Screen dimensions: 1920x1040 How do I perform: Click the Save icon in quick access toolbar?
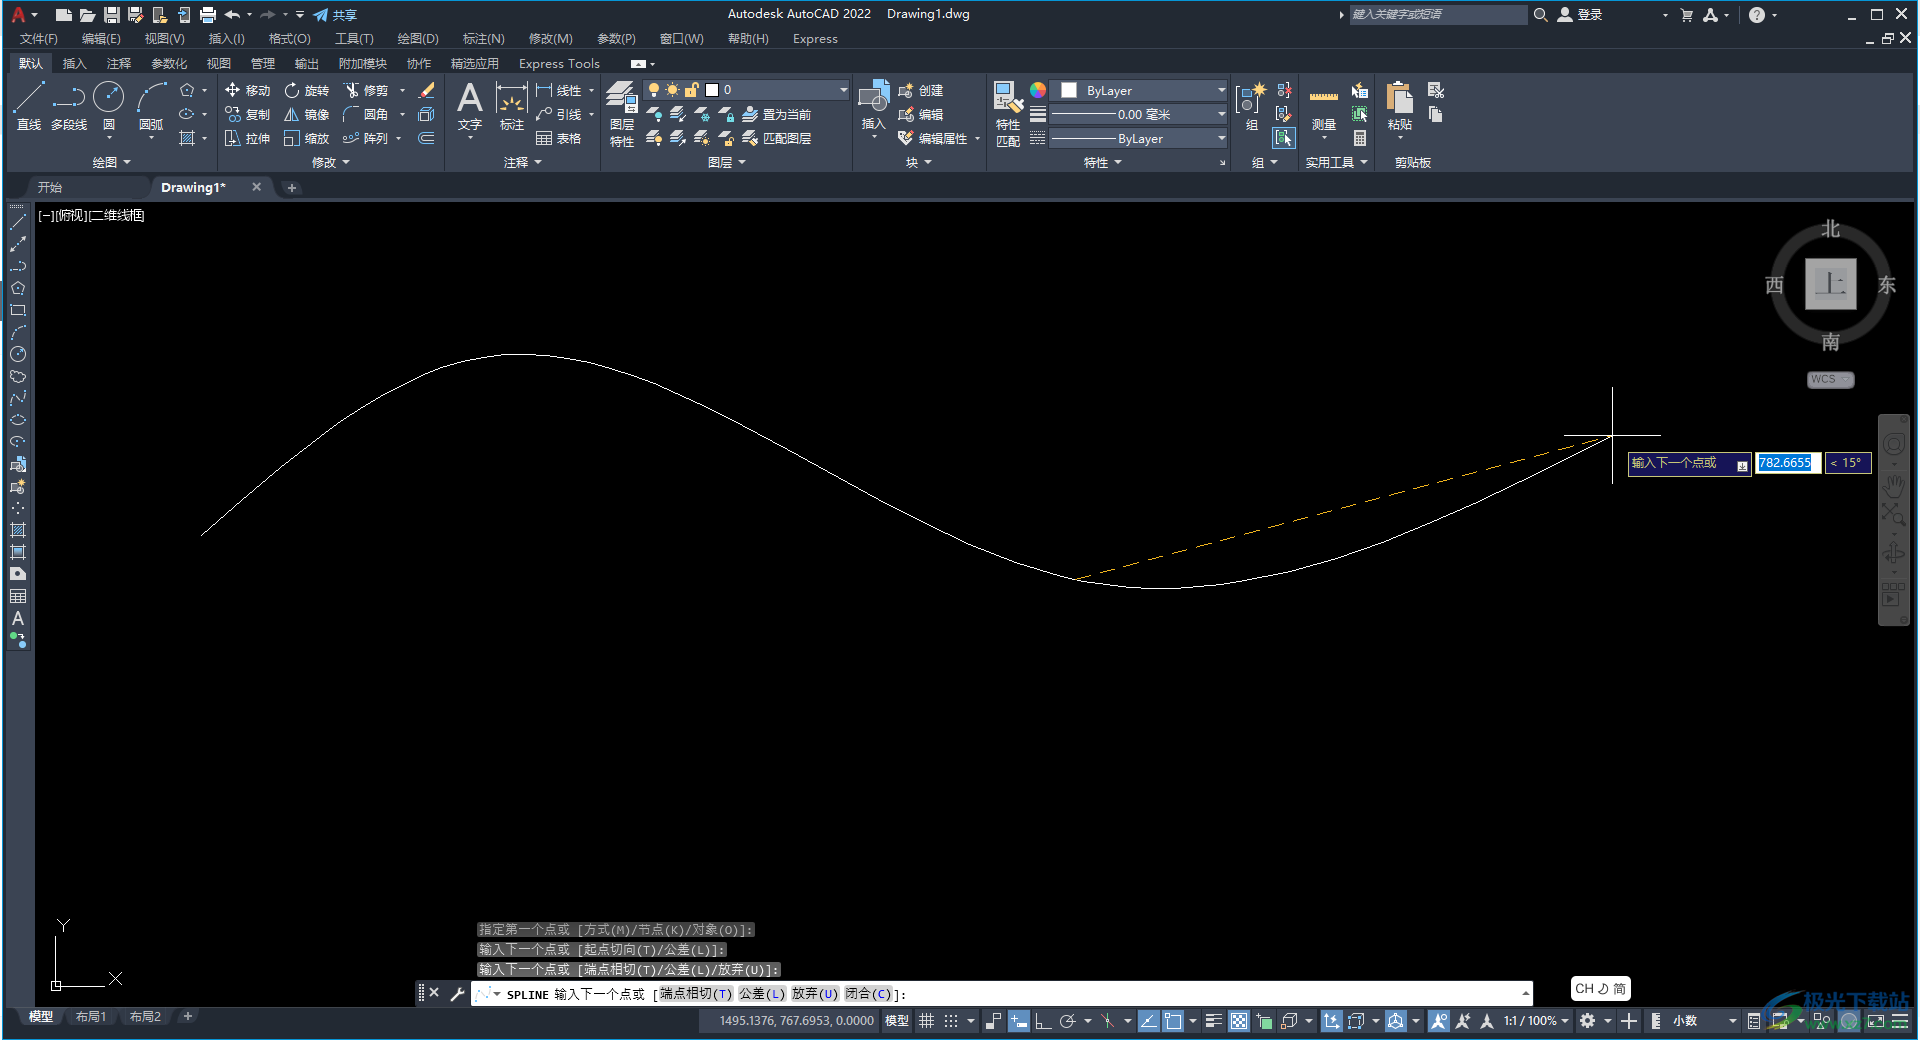coord(112,14)
